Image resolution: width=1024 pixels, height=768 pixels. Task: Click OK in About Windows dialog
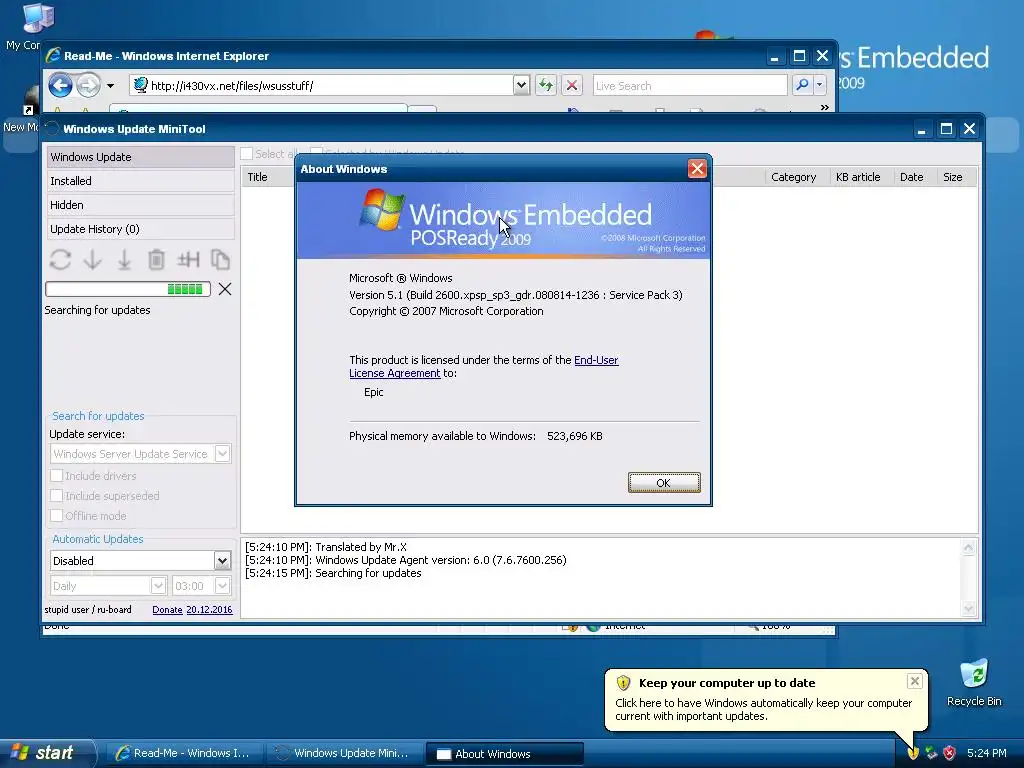664,483
